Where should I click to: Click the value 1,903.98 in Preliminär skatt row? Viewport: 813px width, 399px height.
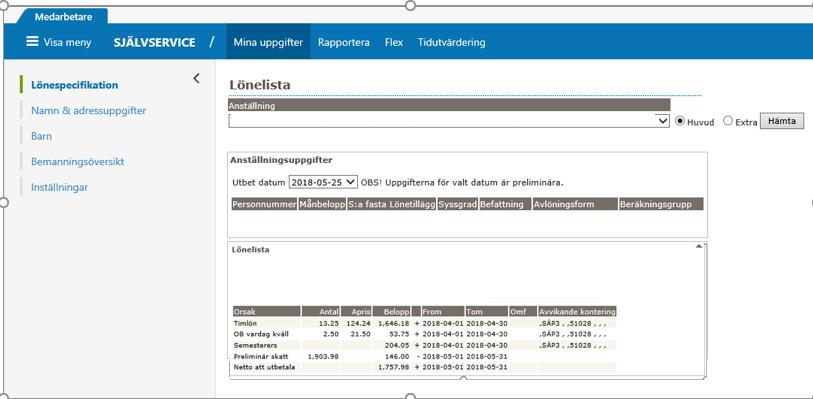[323, 356]
